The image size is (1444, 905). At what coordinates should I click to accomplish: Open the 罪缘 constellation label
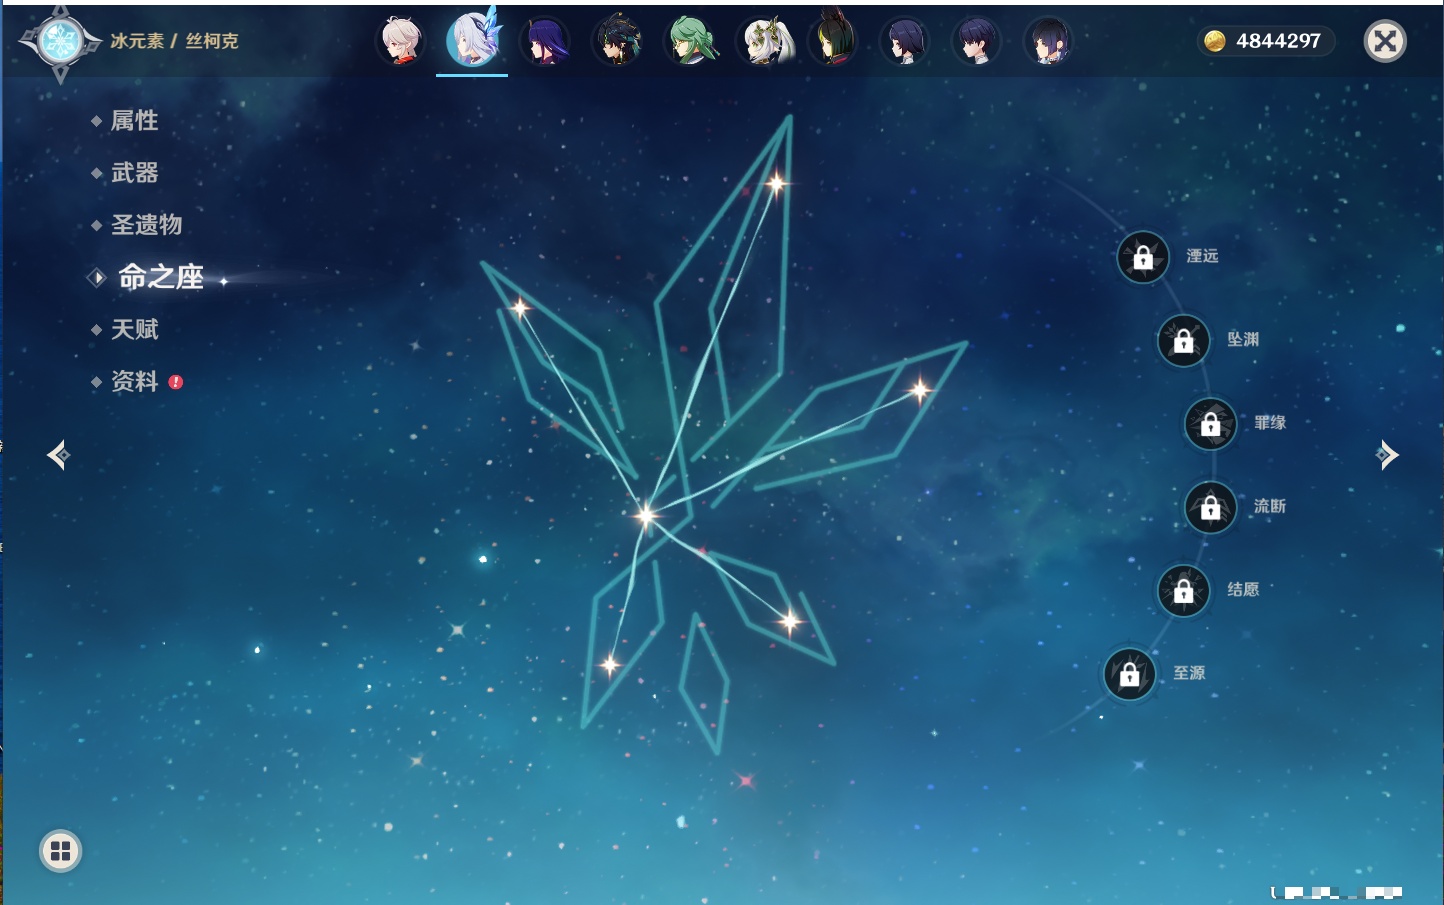click(x=1270, y=422)
